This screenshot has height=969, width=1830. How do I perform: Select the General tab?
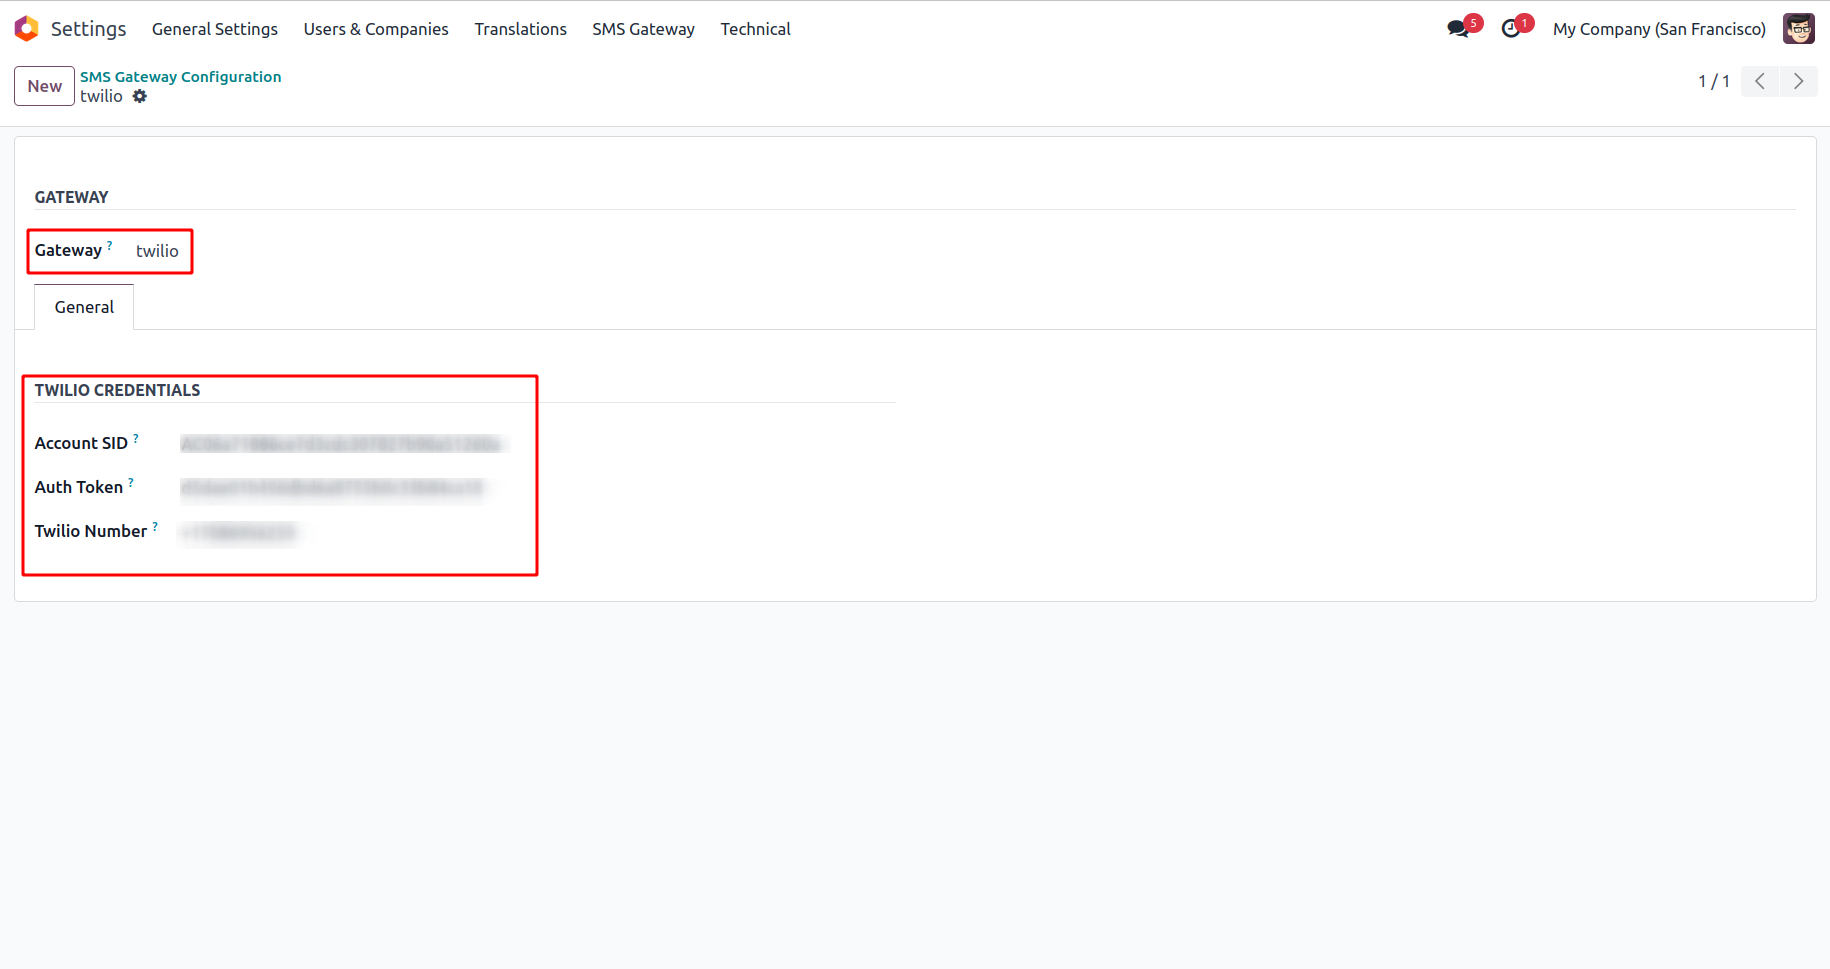84,307
